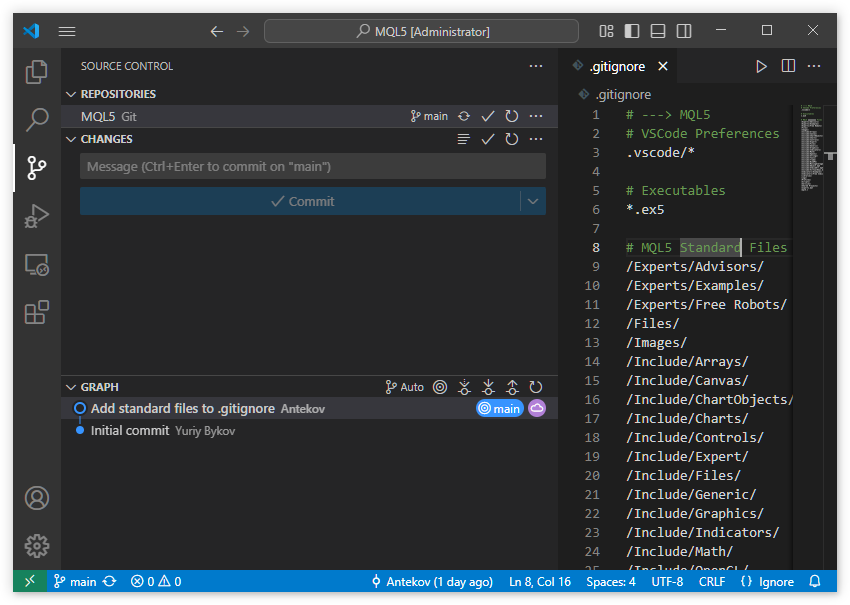This screenshot has height=605, width=850.
Task: Synchronize changes in MQL5 repository row
Action: coord(463,116)
